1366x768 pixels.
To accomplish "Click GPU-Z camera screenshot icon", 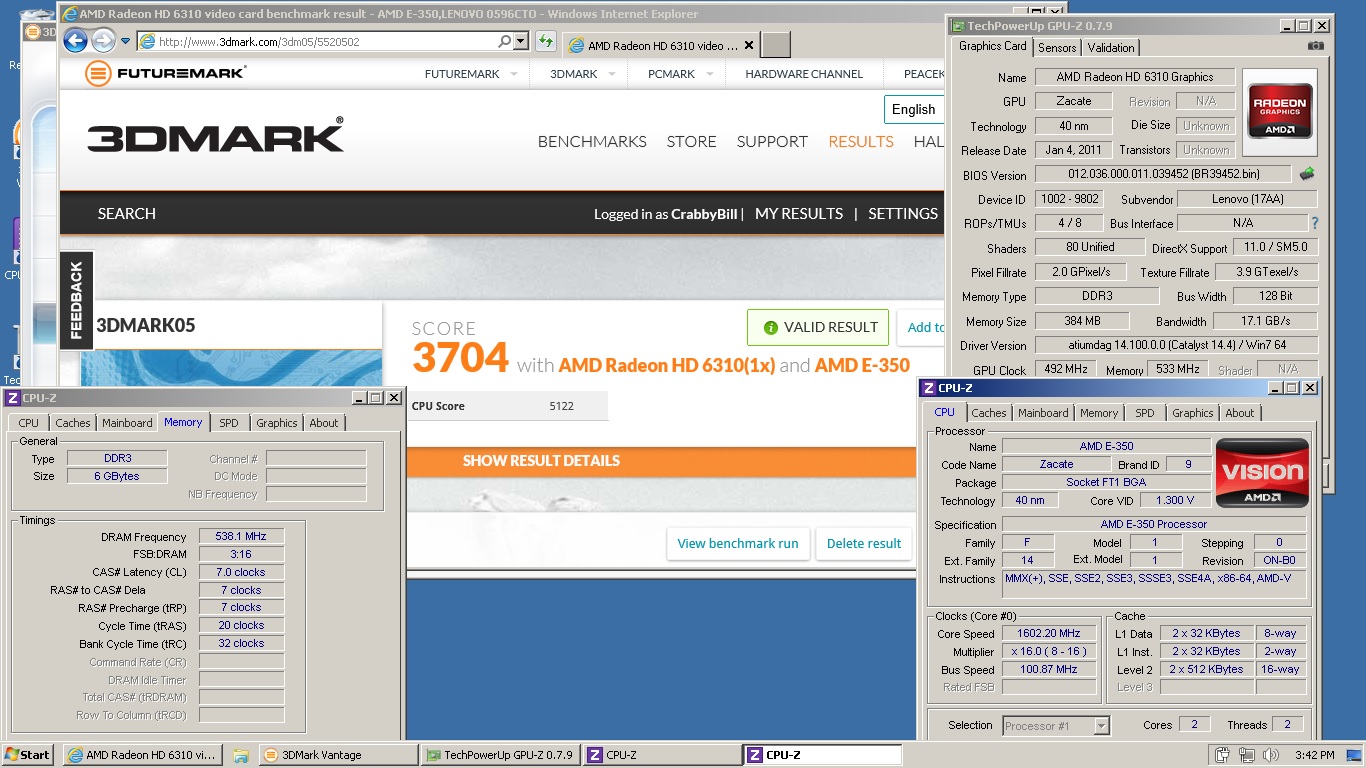I will [1316, 46].
